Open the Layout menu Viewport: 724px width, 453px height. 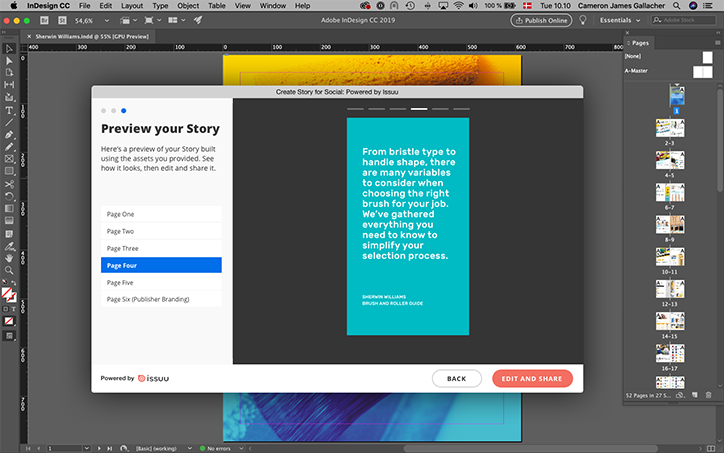(132, 6)
